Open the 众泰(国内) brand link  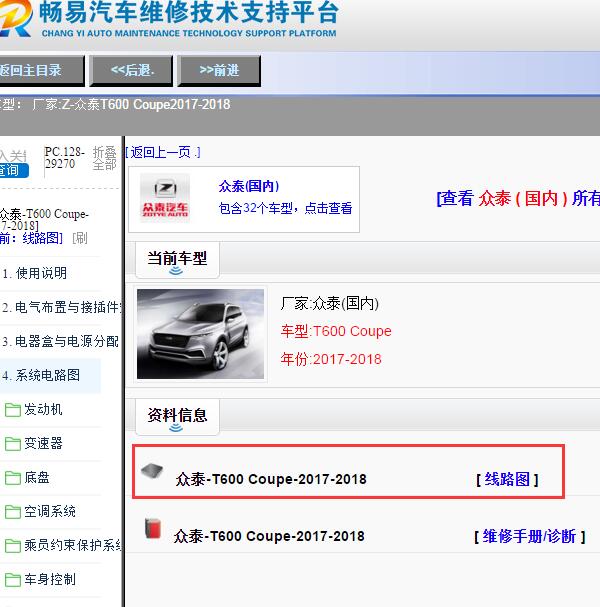pos(249,186)
